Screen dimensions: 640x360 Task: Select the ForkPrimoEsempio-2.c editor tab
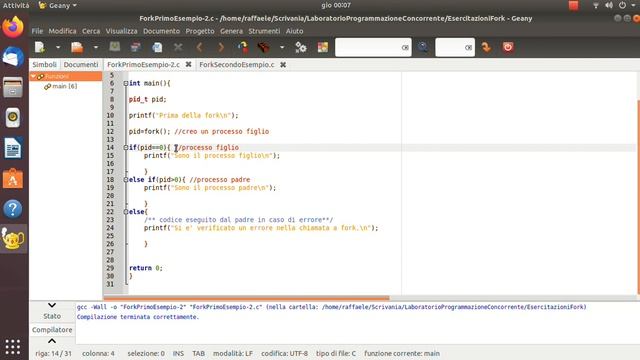click(x=143, y=64)
